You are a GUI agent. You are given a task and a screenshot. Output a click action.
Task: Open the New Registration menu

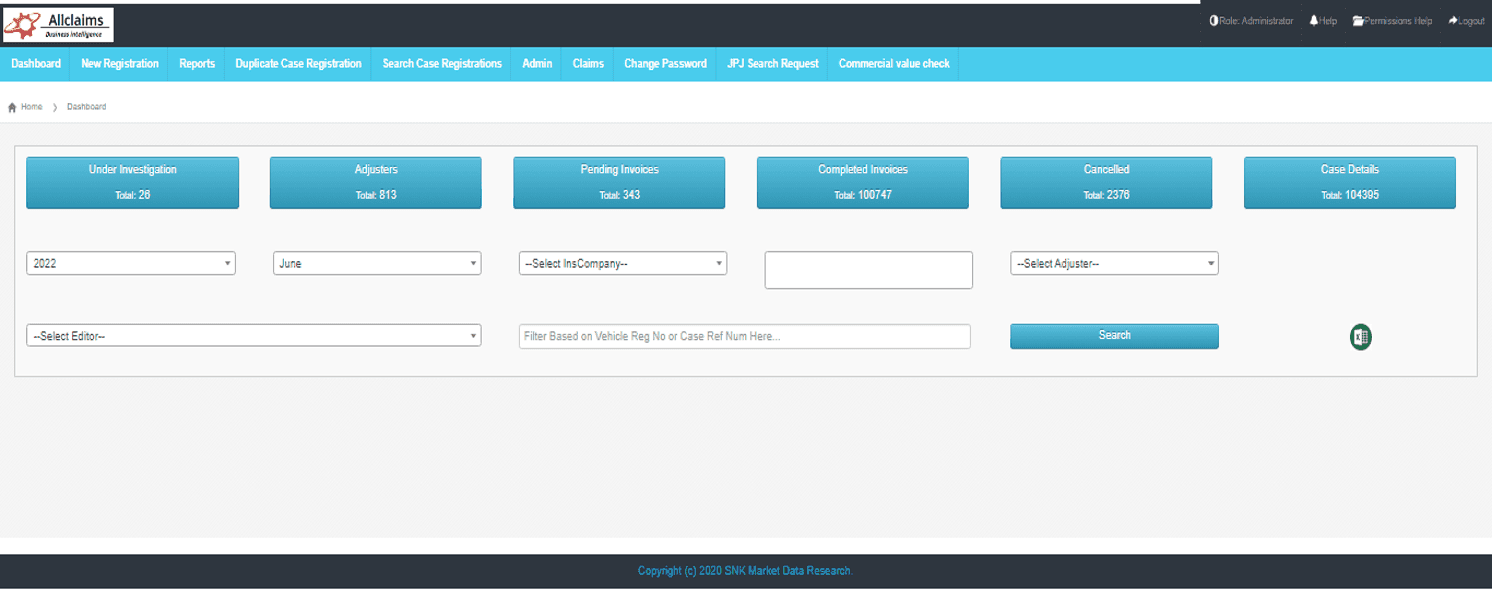[x=120, y=64]
